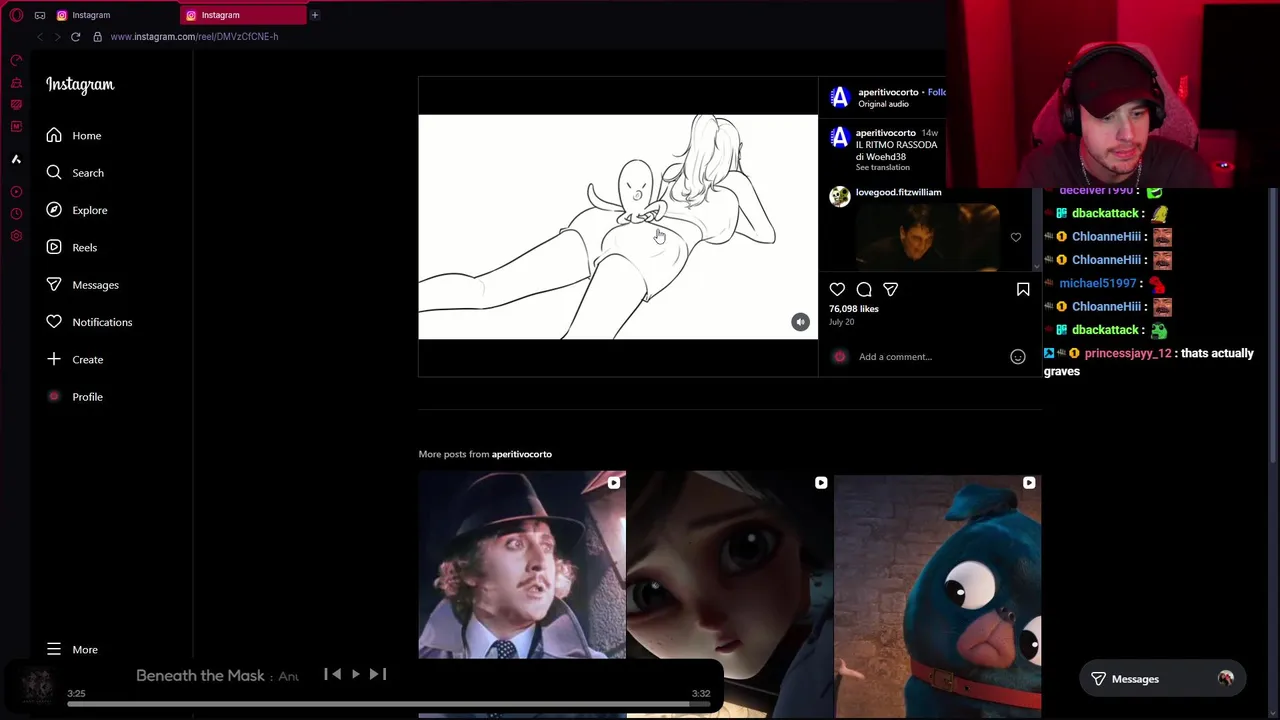Viewport: 1280px width, 720px height.
Task: Skip to next track in music player
Action: click(378, 675)
